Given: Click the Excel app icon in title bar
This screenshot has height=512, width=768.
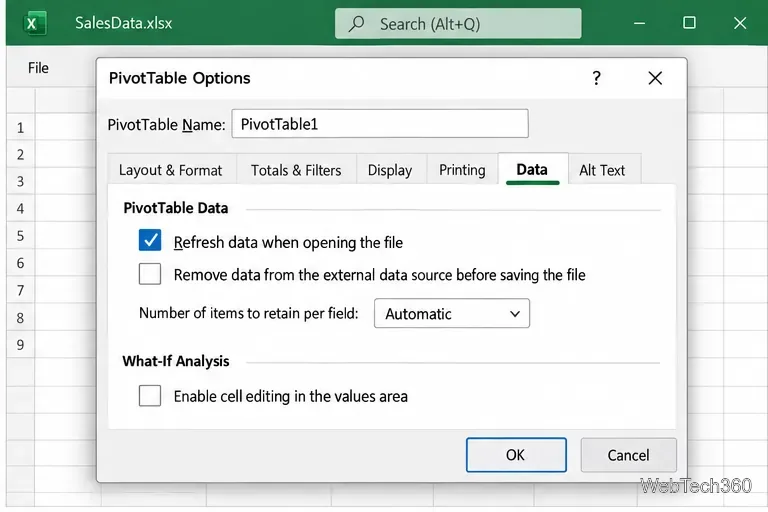Looking at the screenshot, I should coord(34,23).
